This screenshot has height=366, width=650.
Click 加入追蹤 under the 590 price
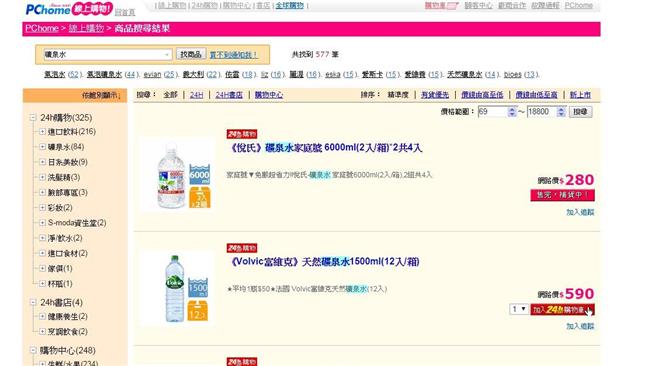(x=580, y=326)
